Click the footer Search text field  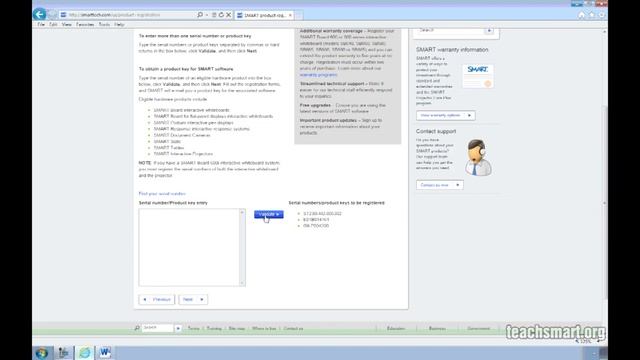(158, 328)
